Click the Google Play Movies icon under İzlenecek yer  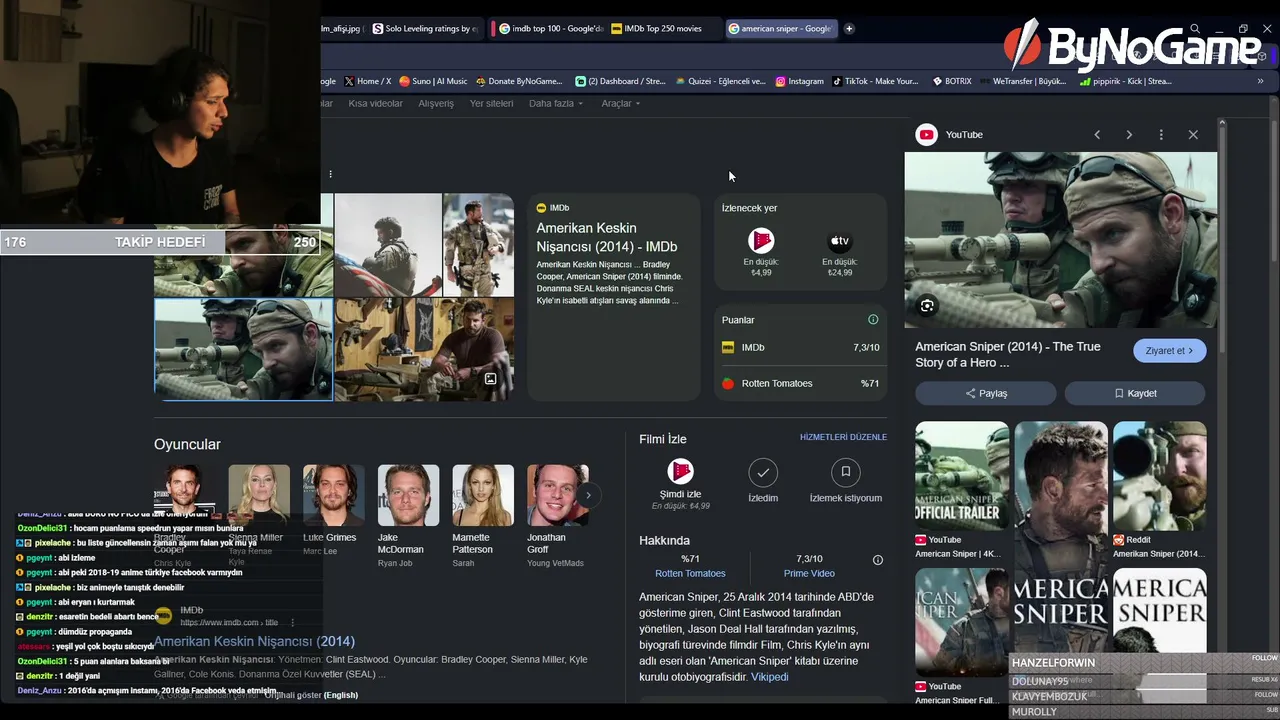point(761,241)
